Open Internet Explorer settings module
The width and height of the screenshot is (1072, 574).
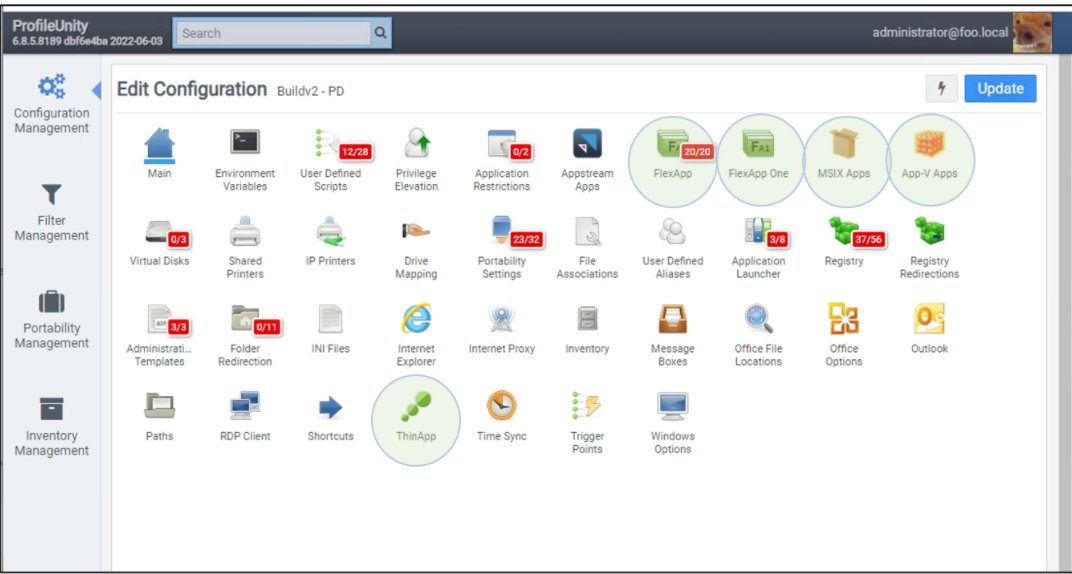[x=416, y=335]
